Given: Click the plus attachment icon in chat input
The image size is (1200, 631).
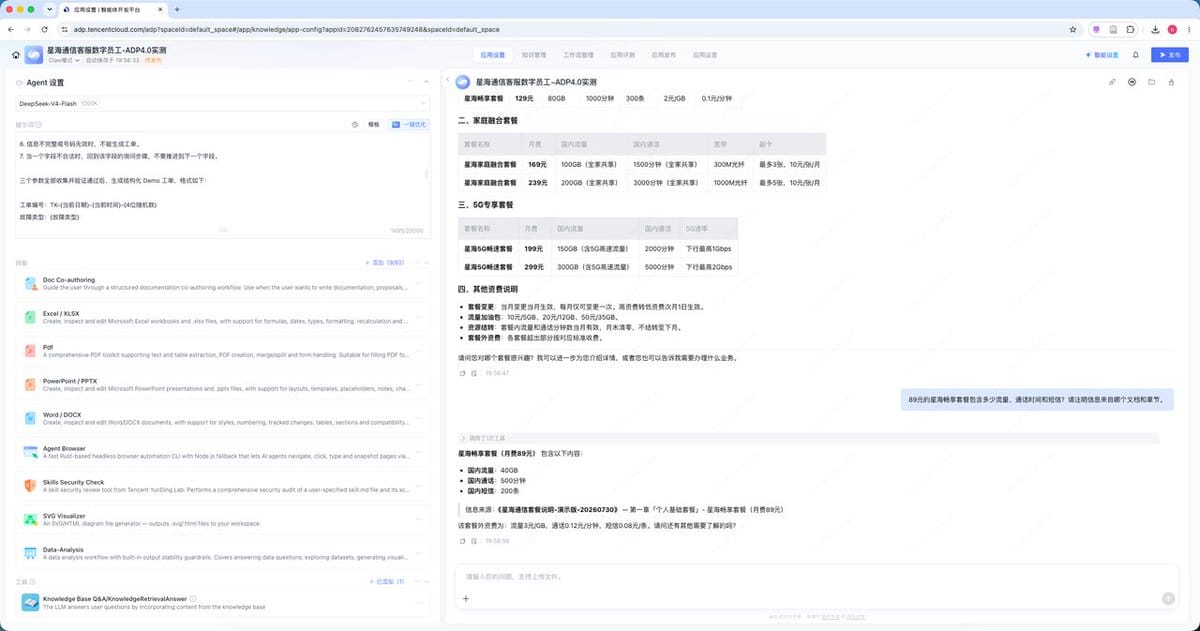Looking at the screenshot, I should (465, 599).
